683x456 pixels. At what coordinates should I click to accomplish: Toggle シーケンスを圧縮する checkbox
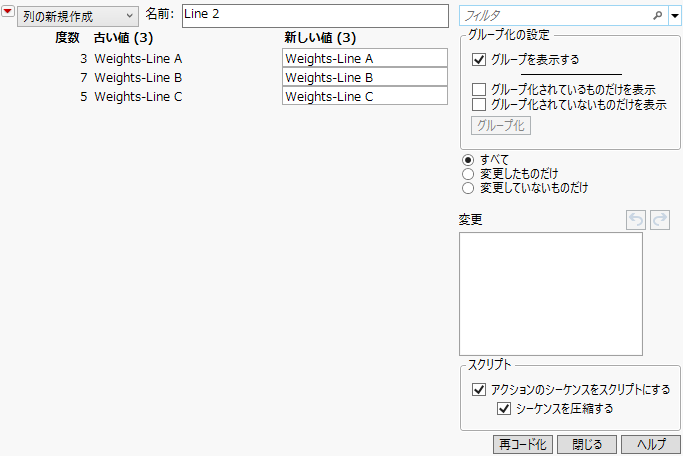(503, 408)
